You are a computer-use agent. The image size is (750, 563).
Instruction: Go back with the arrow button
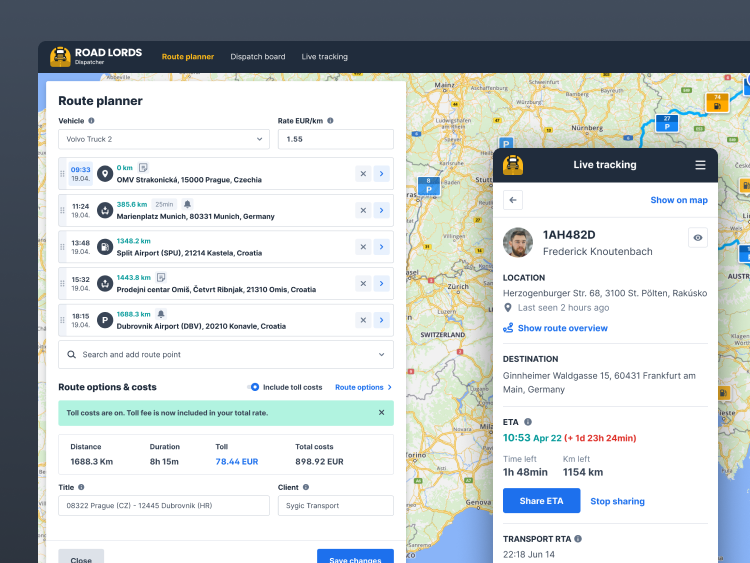513,200
